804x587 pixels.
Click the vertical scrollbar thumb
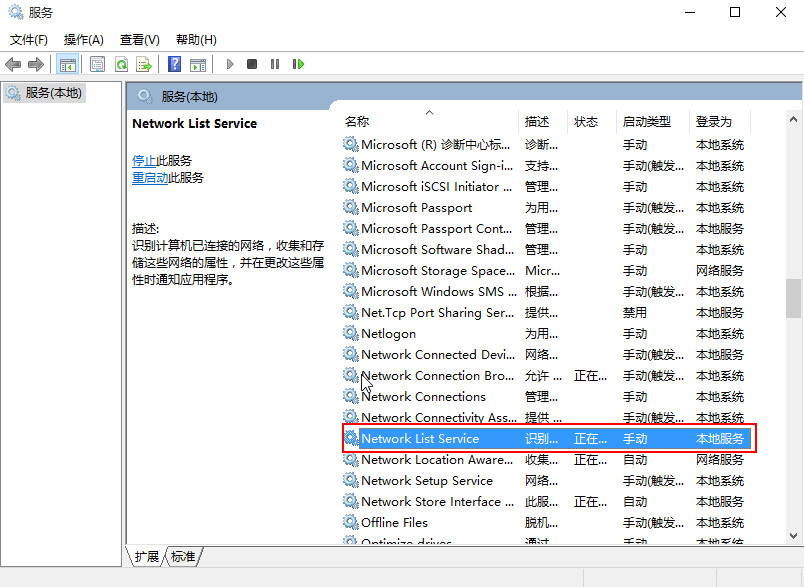(793, 298)
